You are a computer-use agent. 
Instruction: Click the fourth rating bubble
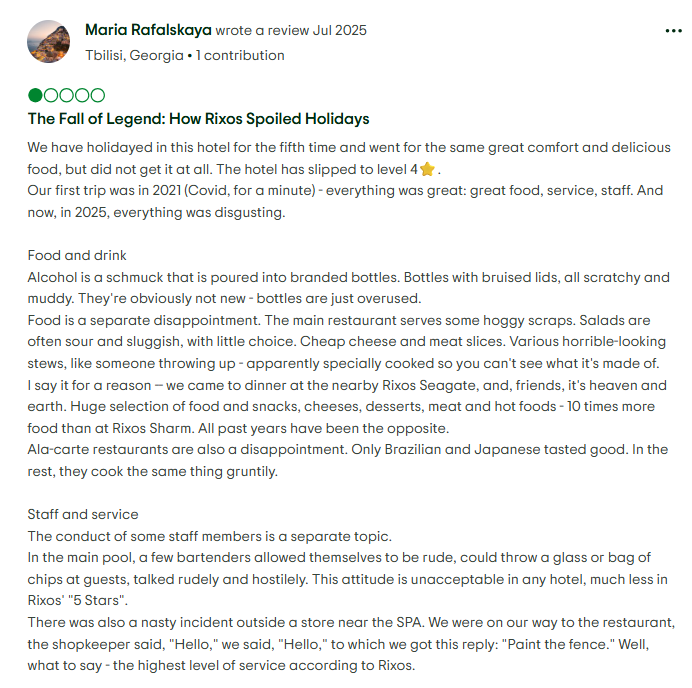pos(82,96)
